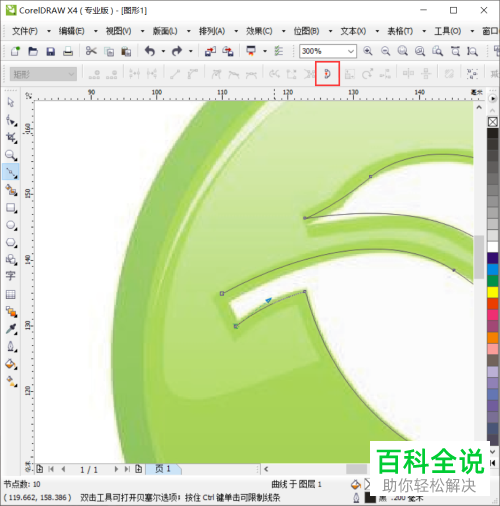The width and height of the screenshot is (500, 506).
Task: Click the Zoom Out magnifier
Action: coord(385,51)
